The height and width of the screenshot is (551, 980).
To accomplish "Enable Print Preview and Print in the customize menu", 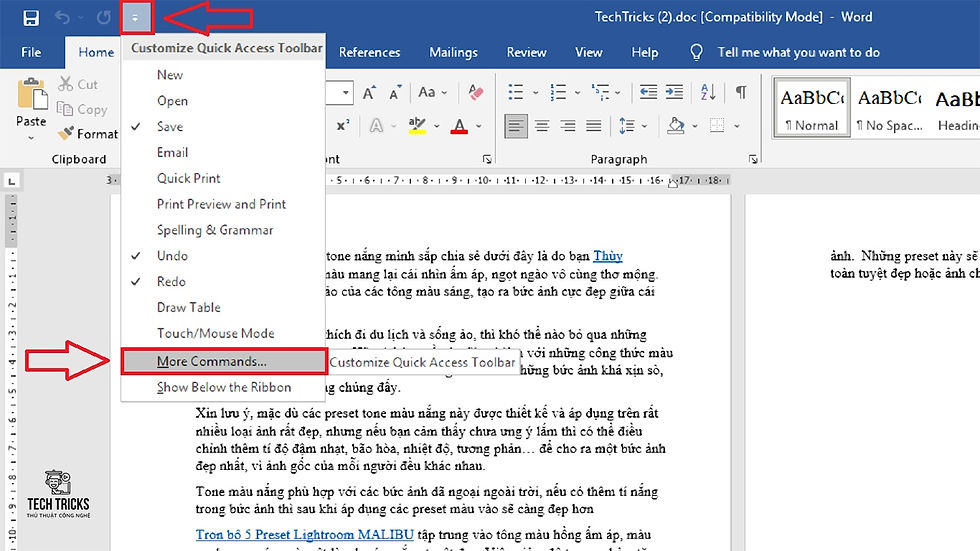I will [x=223, y=204].
